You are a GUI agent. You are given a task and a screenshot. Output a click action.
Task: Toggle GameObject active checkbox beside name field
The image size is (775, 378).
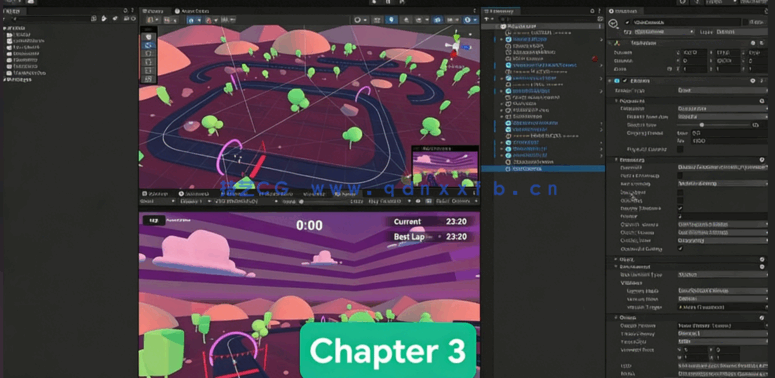point(628,23)
